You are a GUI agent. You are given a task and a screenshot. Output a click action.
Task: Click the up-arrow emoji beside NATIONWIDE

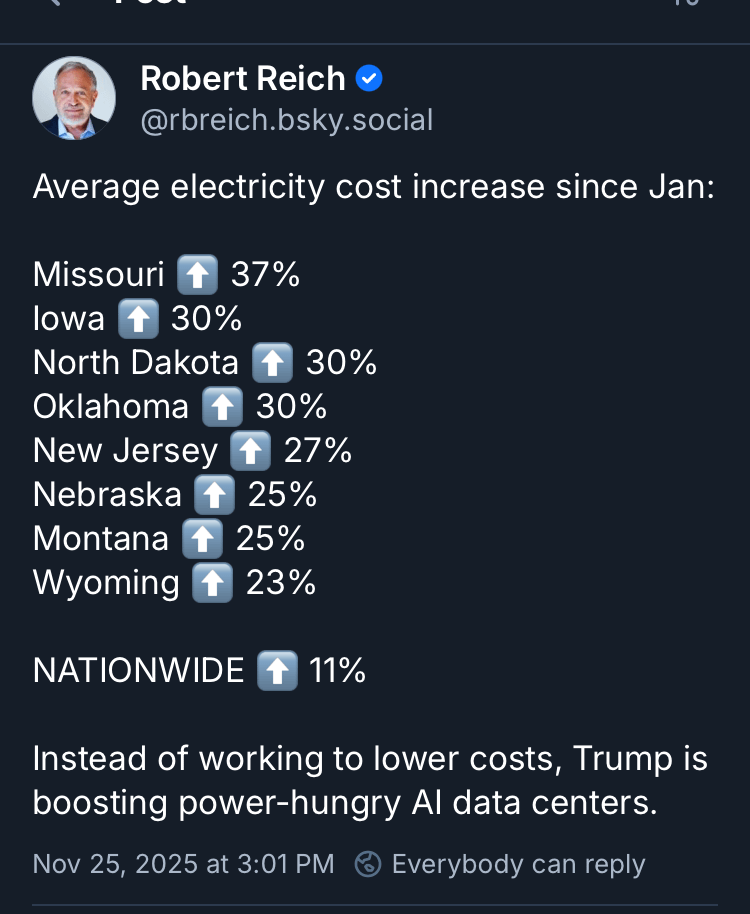pos(277,670)
